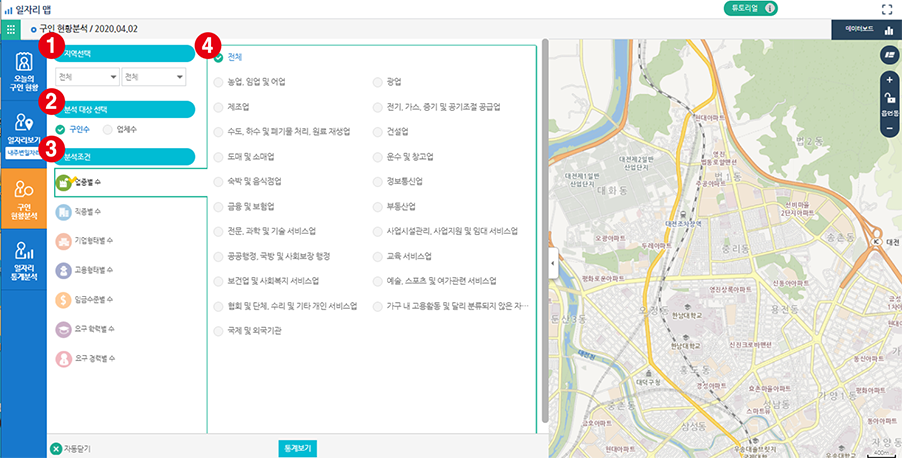Select the 구인수 radio button
Image resolution: width=902 pixels, height=458 pixels.
coord(72,129)
